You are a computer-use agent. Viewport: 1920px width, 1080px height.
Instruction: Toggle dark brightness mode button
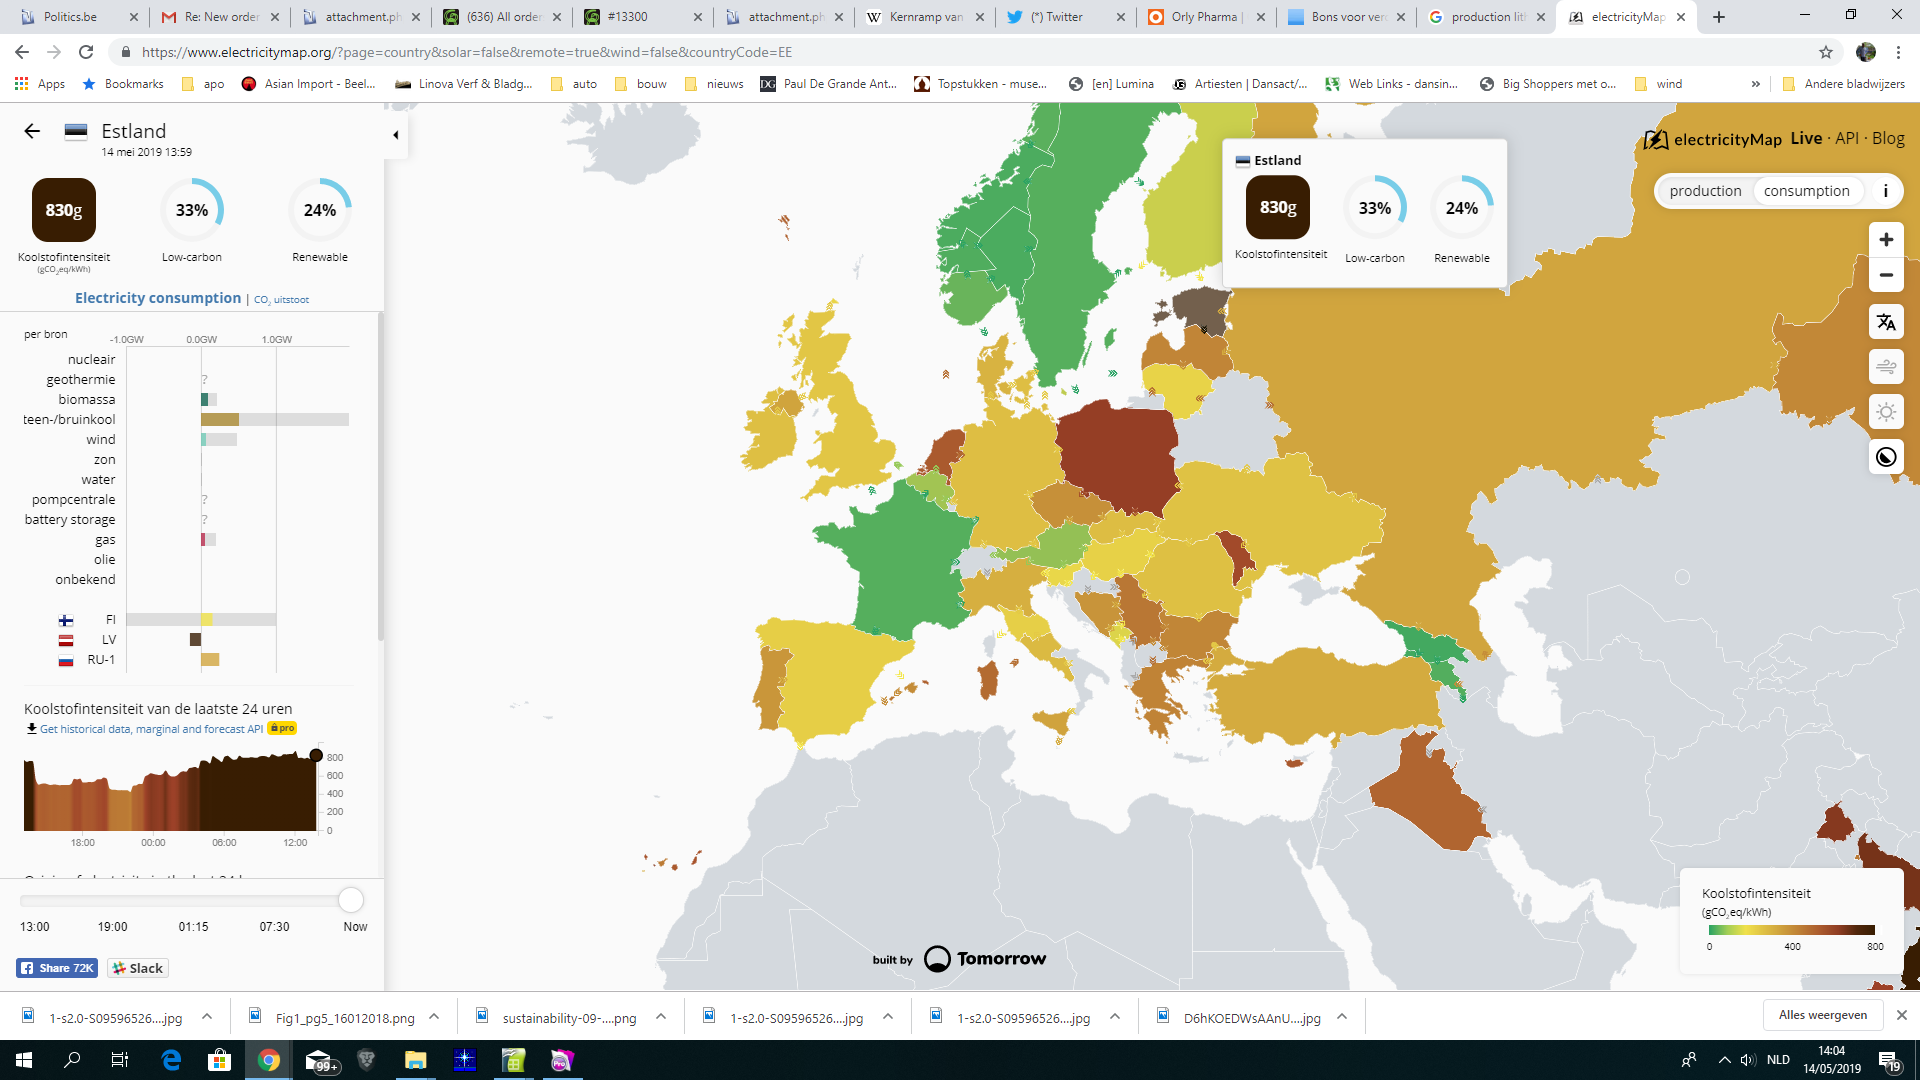tap(1886, 457)
